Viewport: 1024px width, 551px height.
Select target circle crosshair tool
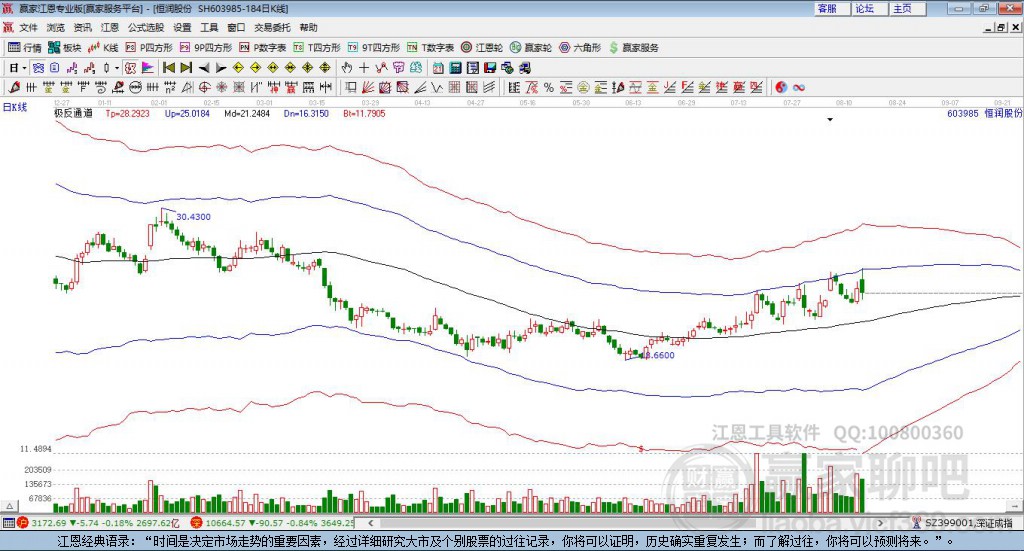pos(204,87)
